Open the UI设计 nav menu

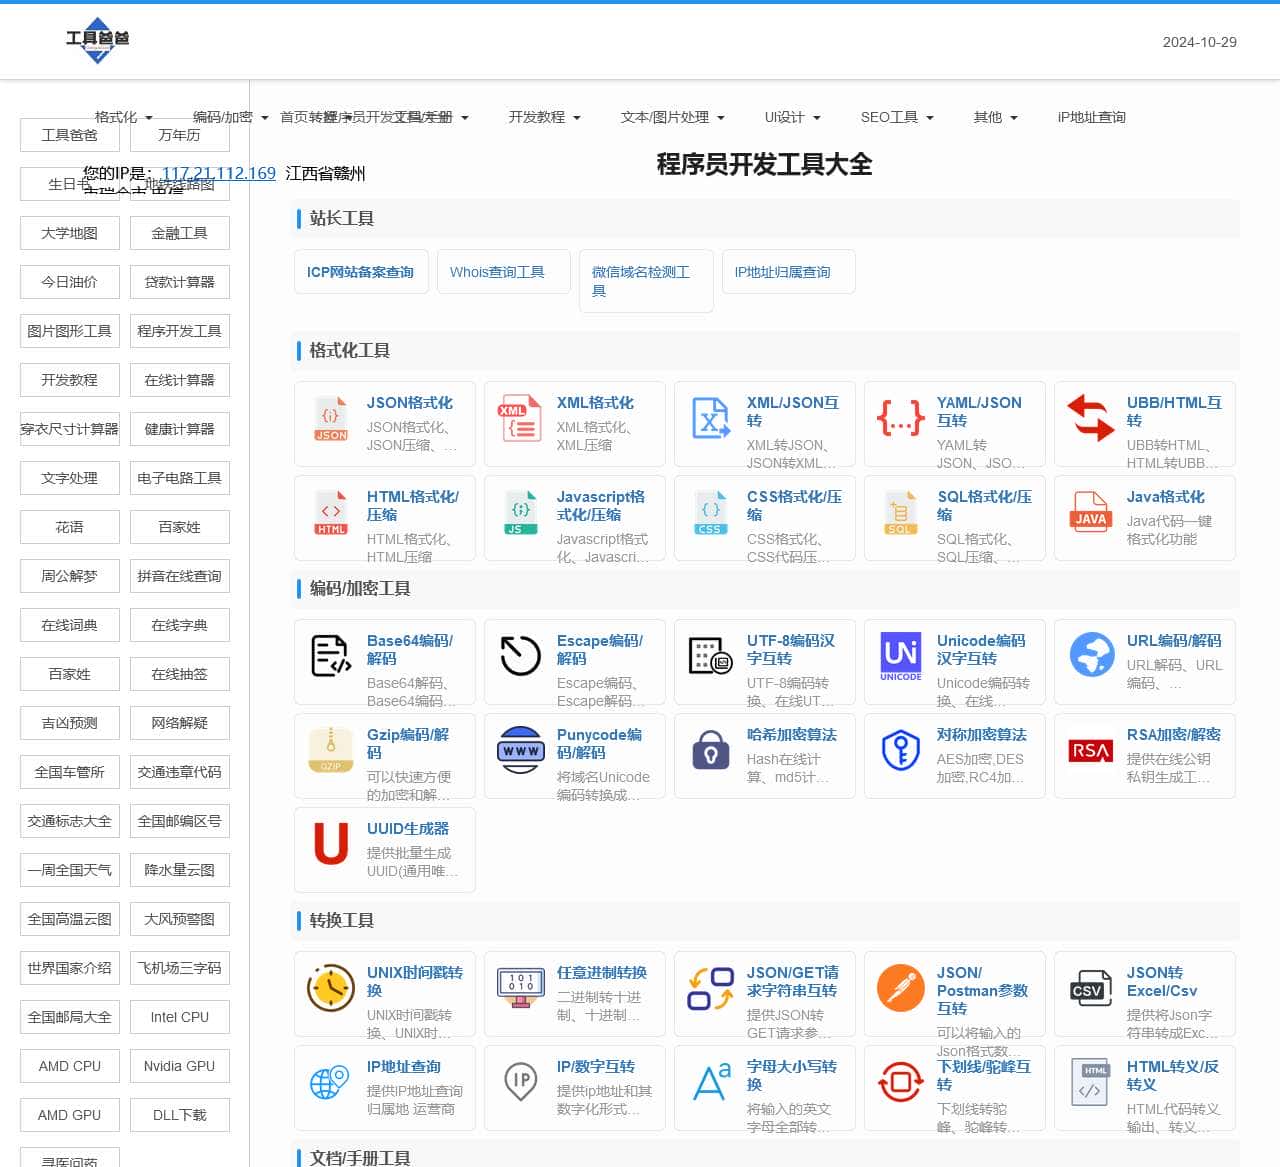[792, 117]
